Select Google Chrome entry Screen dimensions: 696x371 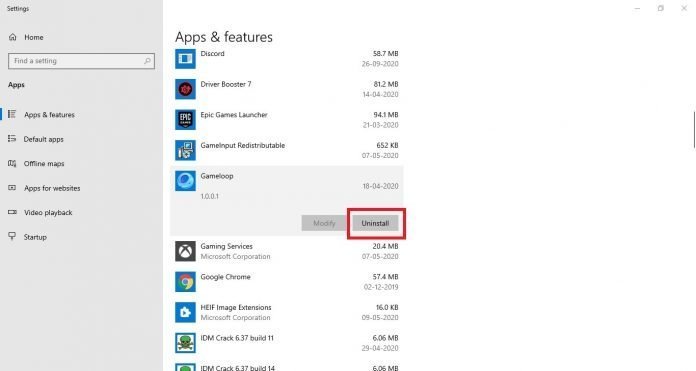(x=225, y=276)
